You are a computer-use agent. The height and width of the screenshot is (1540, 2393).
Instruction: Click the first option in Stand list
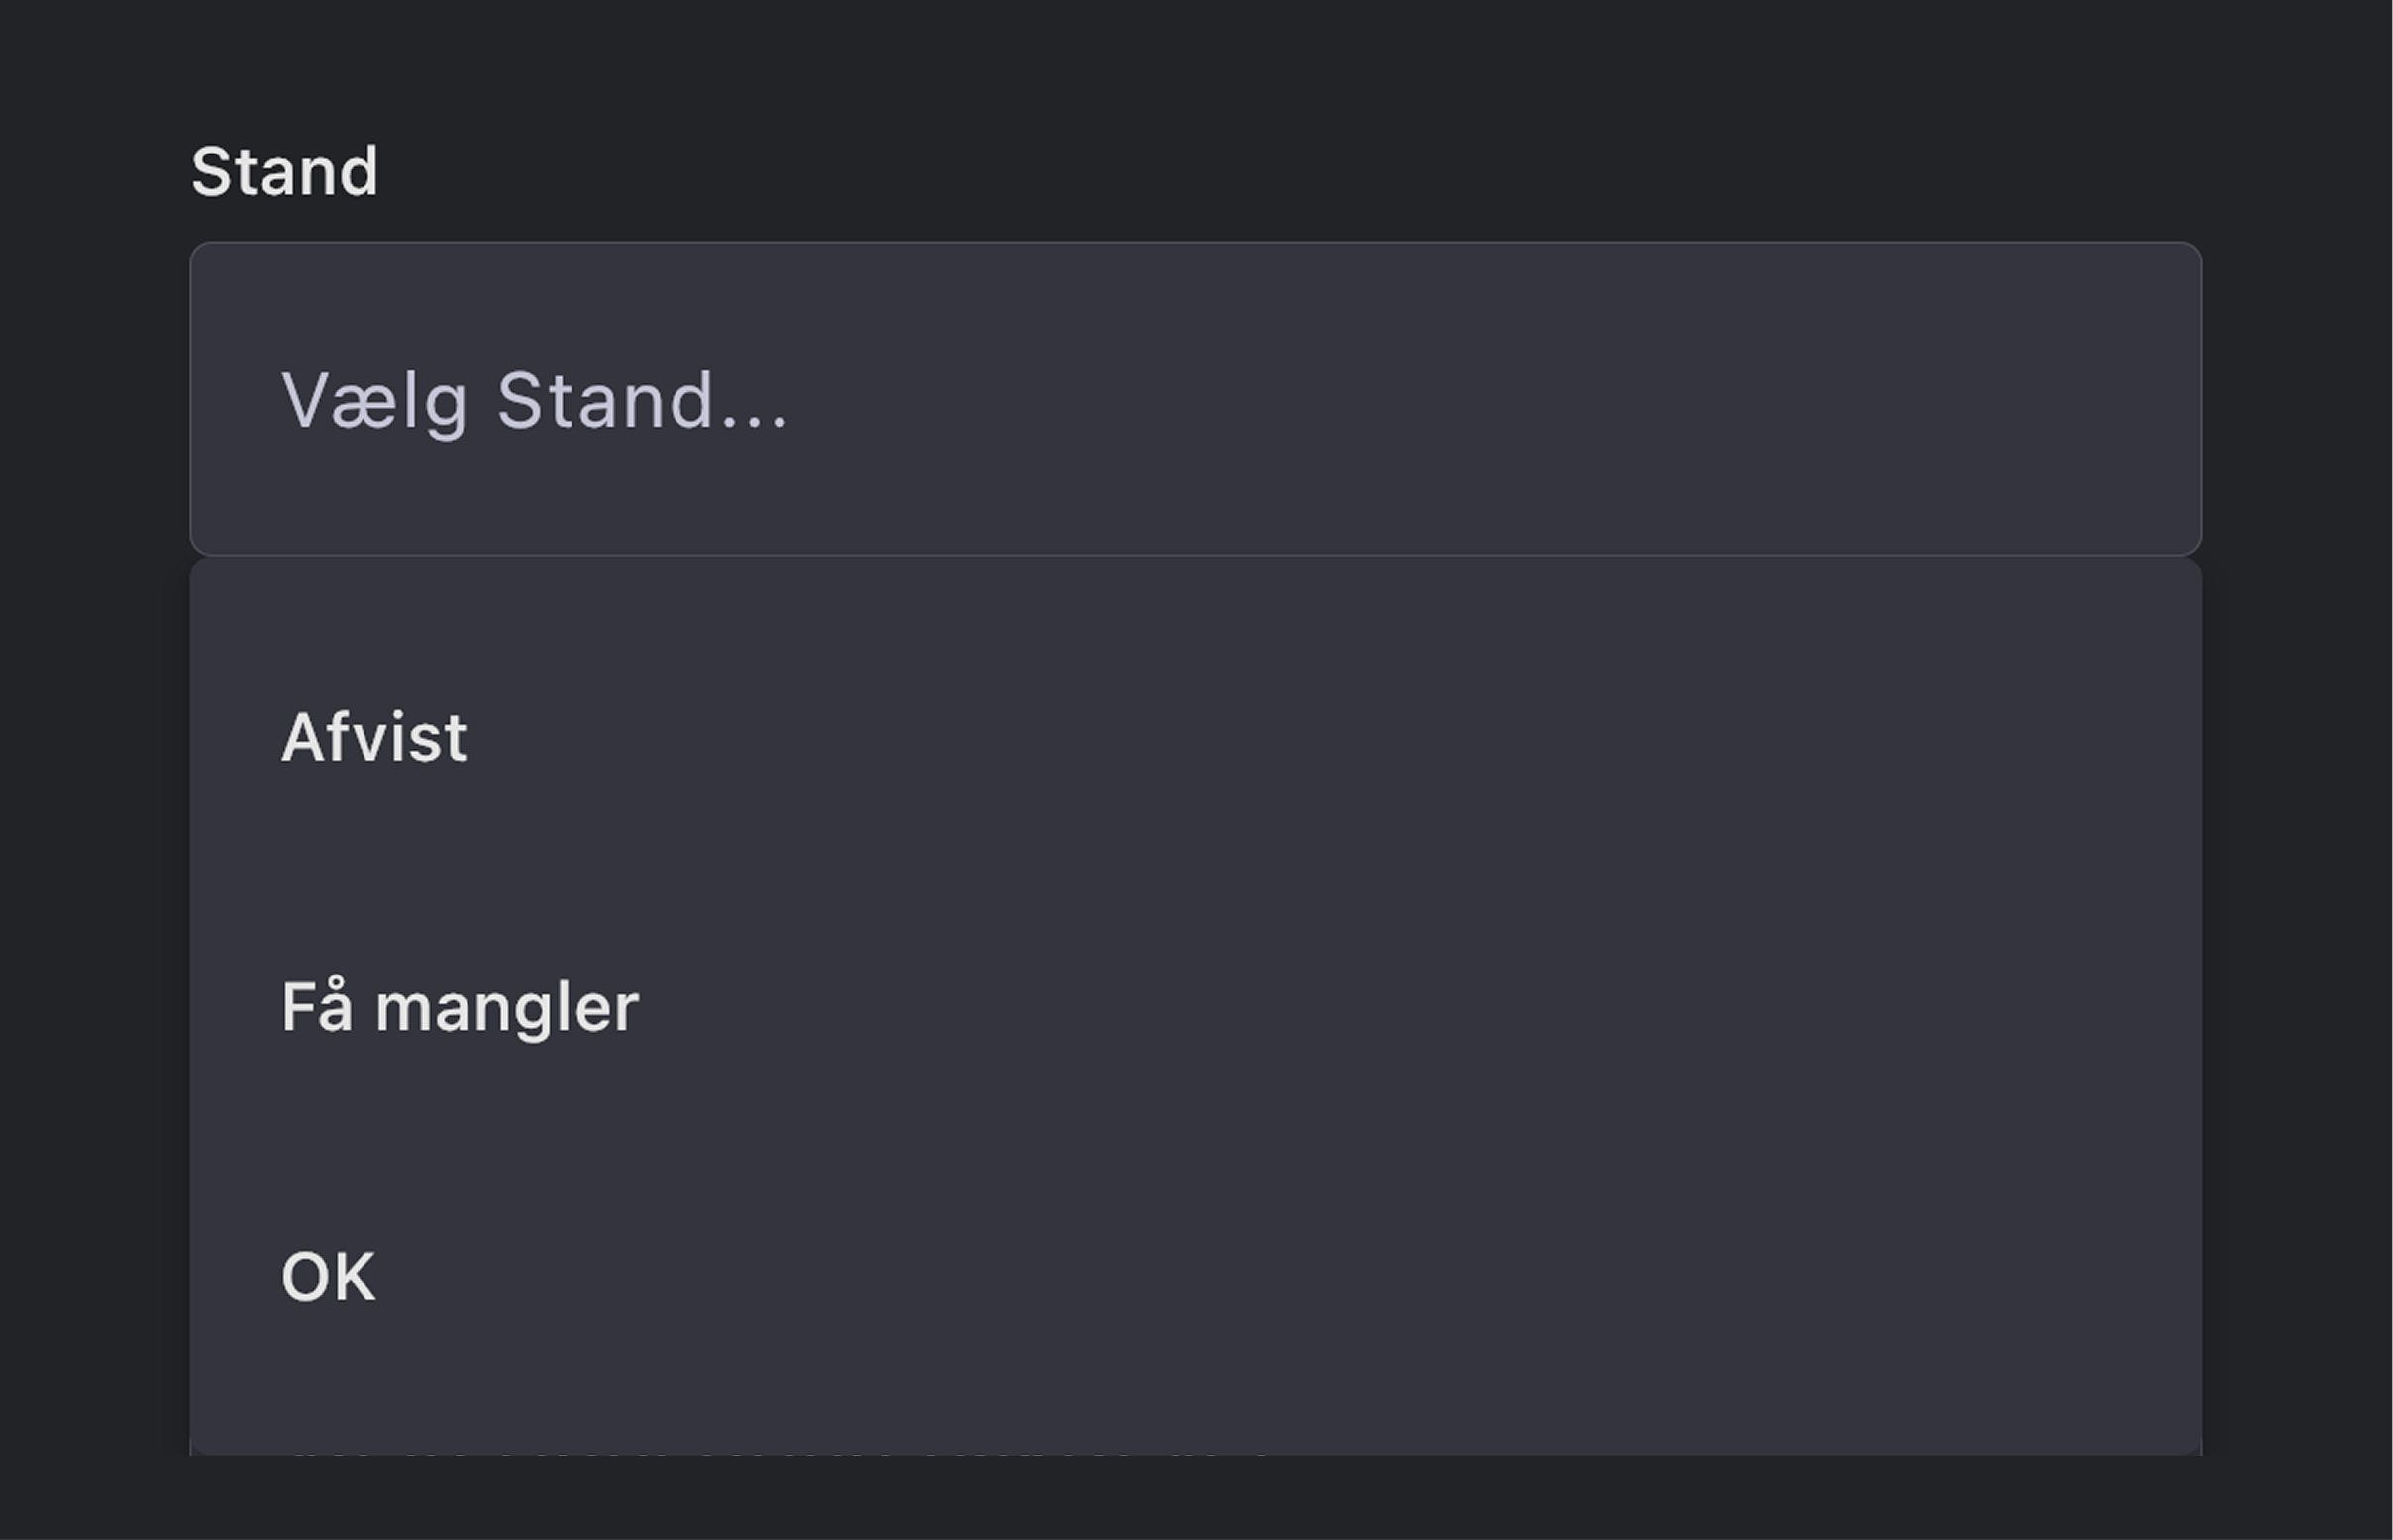point(374,738)
